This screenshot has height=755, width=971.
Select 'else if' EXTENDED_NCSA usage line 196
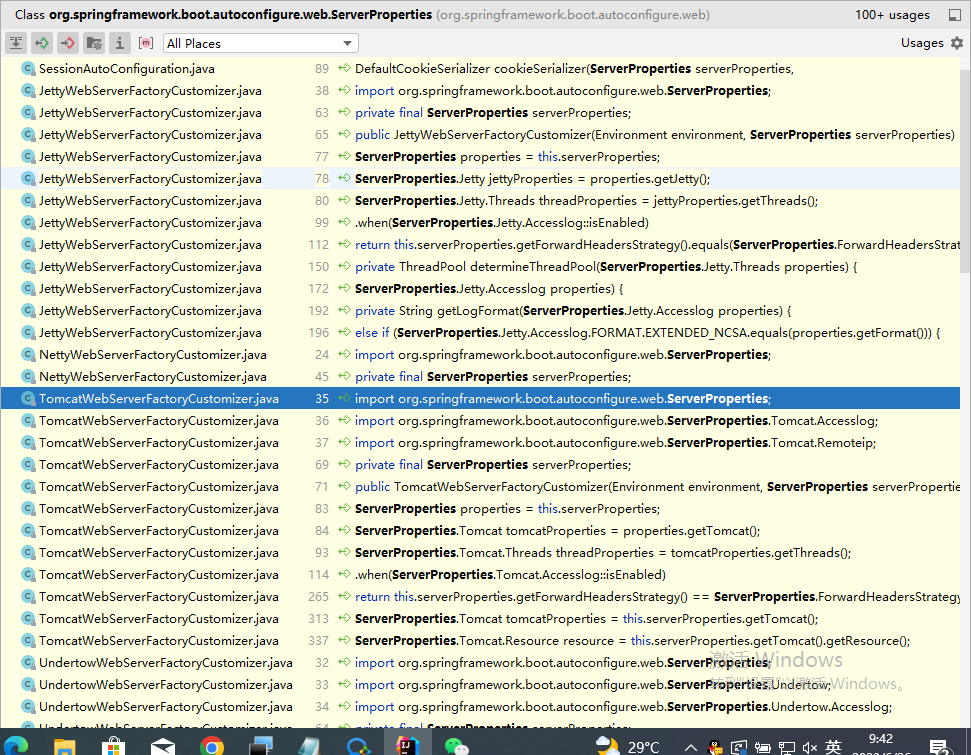[648, 333]
